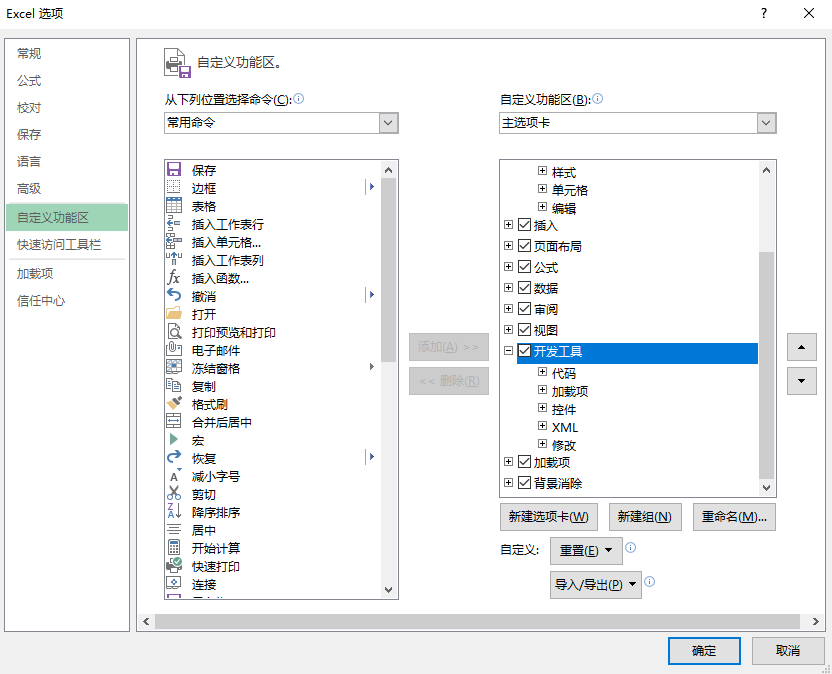Click the 连接 connections icon

click(174, 584)
